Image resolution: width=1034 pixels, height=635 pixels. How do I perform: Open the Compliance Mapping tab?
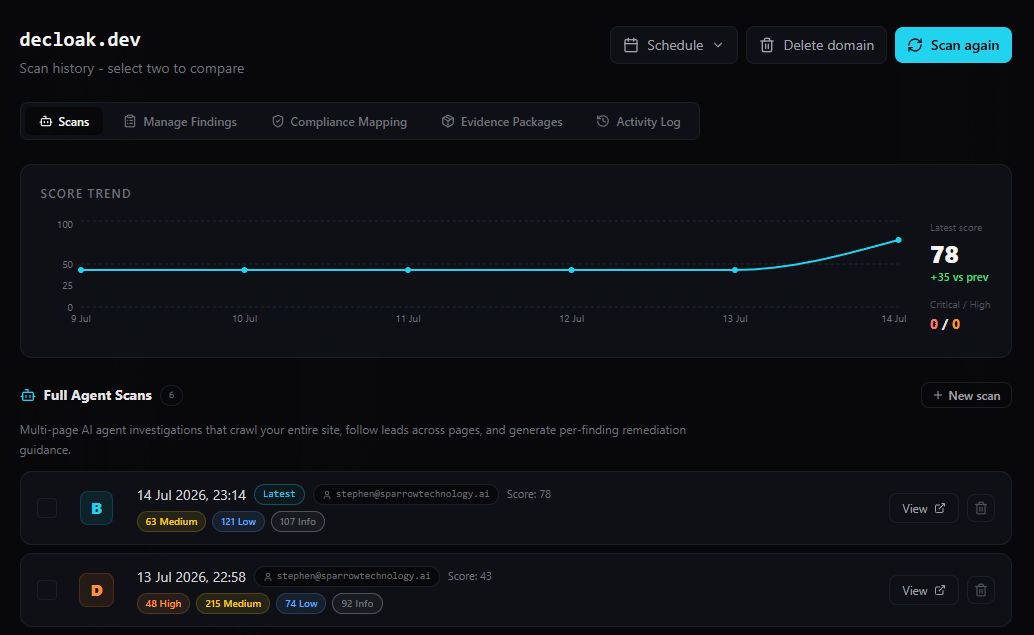click(340, 121)
